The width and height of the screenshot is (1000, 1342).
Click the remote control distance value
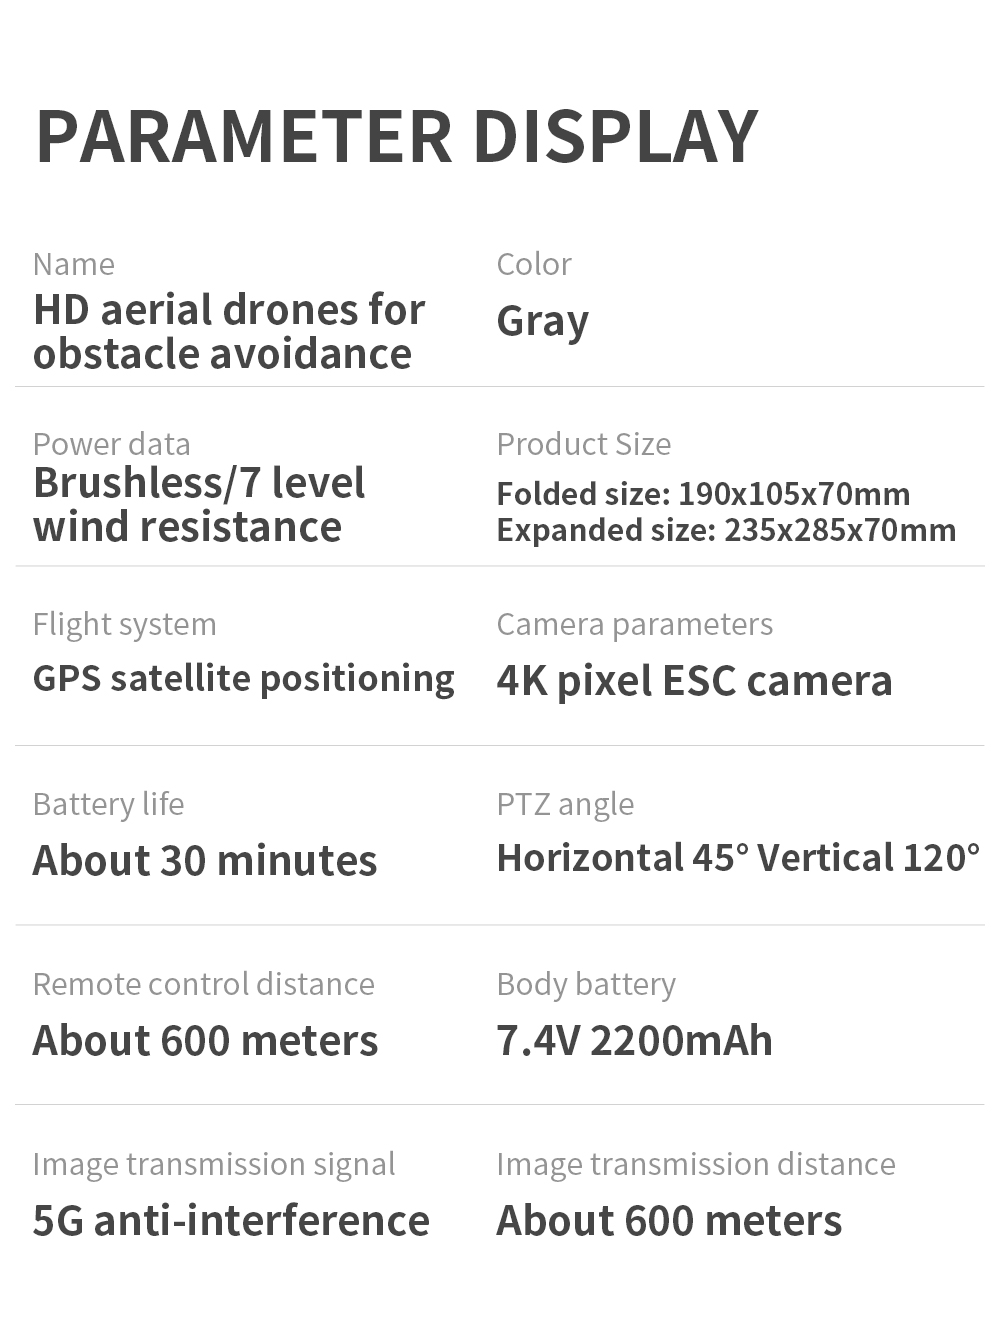205,1040
